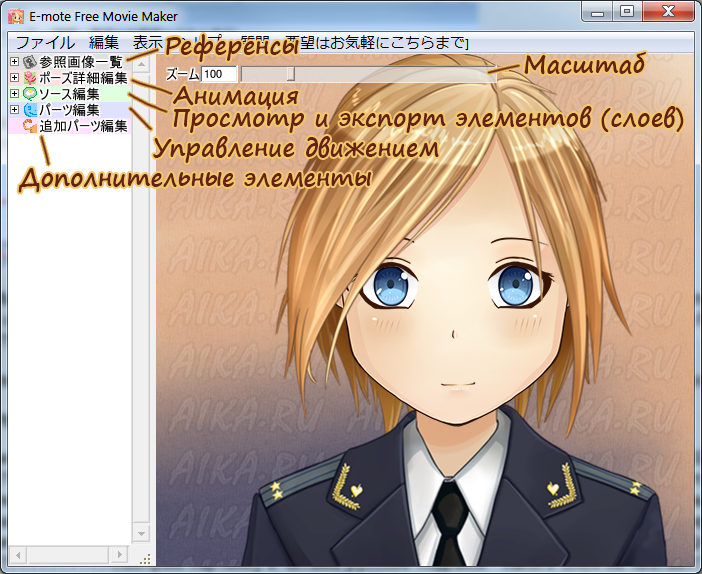
Task: Click the horizontal scroll left arrow
Action: (18, 555)
